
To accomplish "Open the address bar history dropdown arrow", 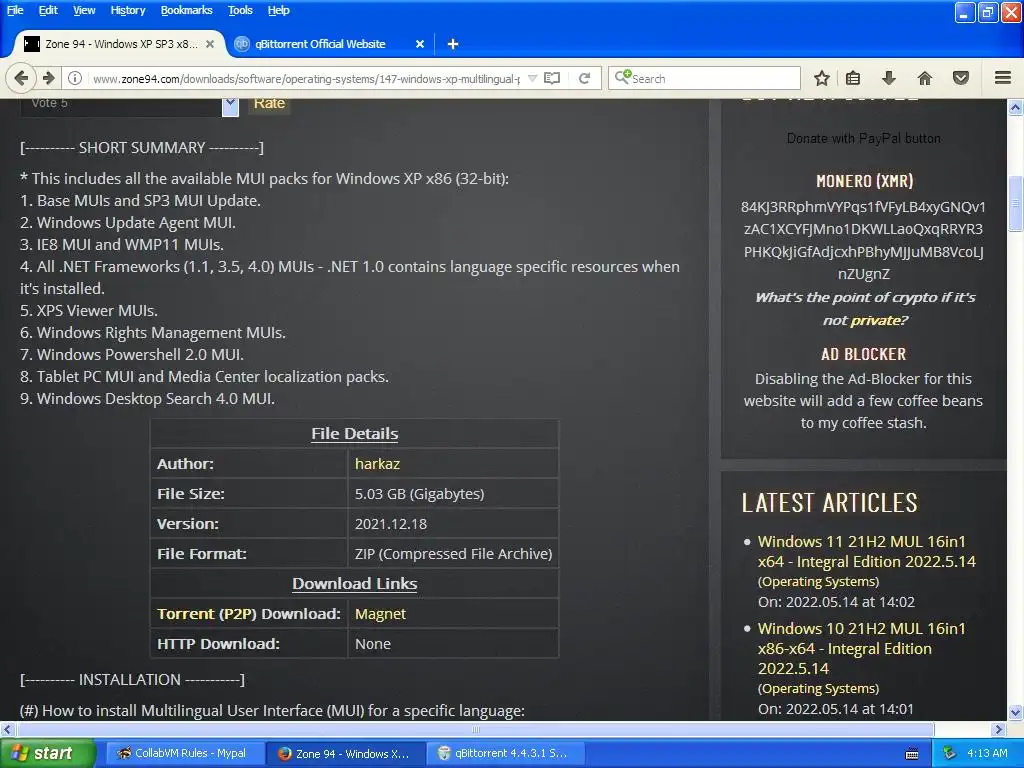I will pos(532,78).
